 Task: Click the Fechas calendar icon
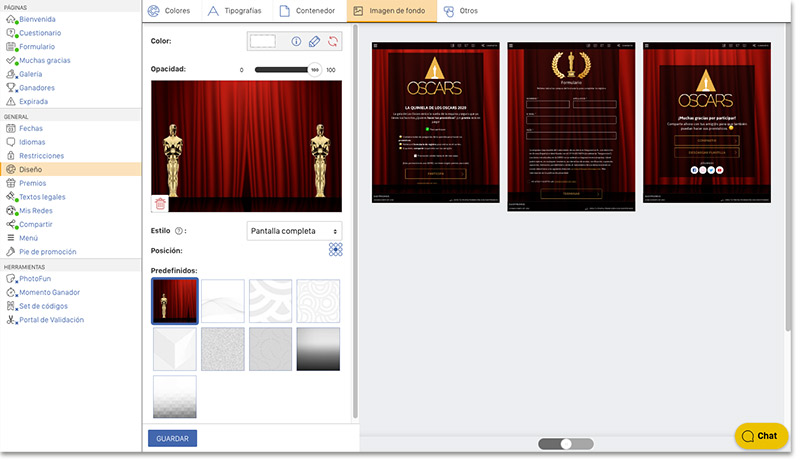click(x=11, y=129)
